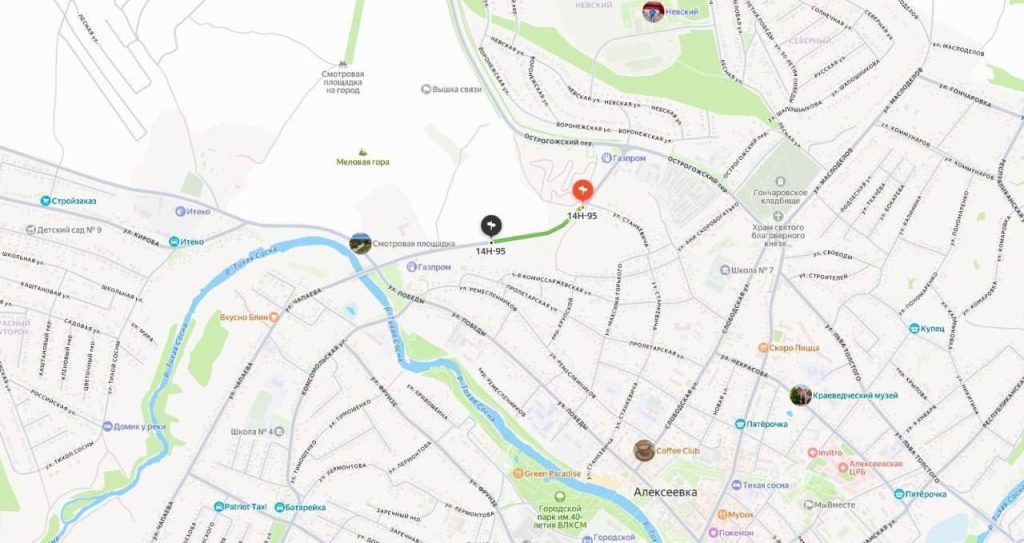Open the Смотровая площадка photo marker
This screenshot has width=1024, height=543.
[x=360, y=243]
